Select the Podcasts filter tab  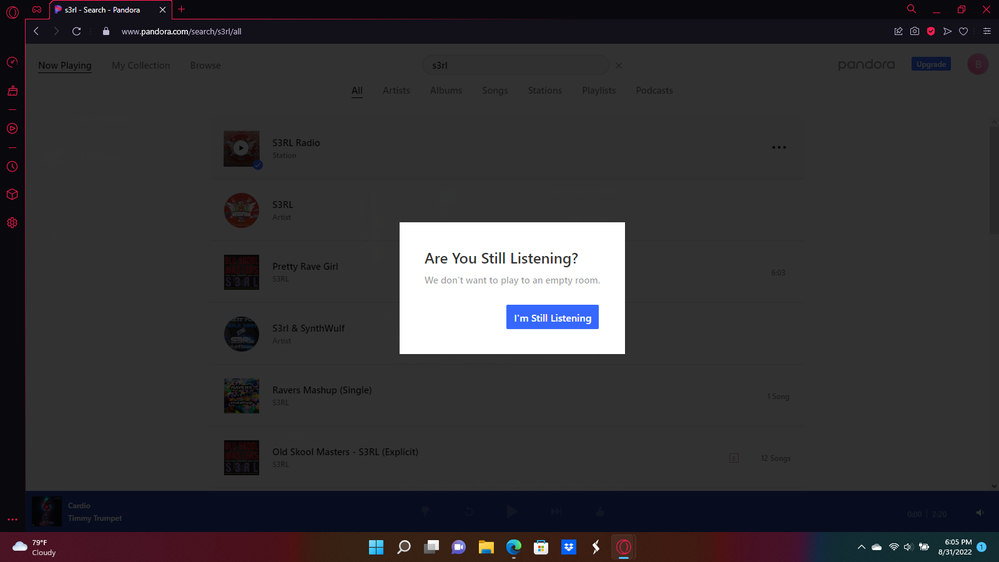654,90
